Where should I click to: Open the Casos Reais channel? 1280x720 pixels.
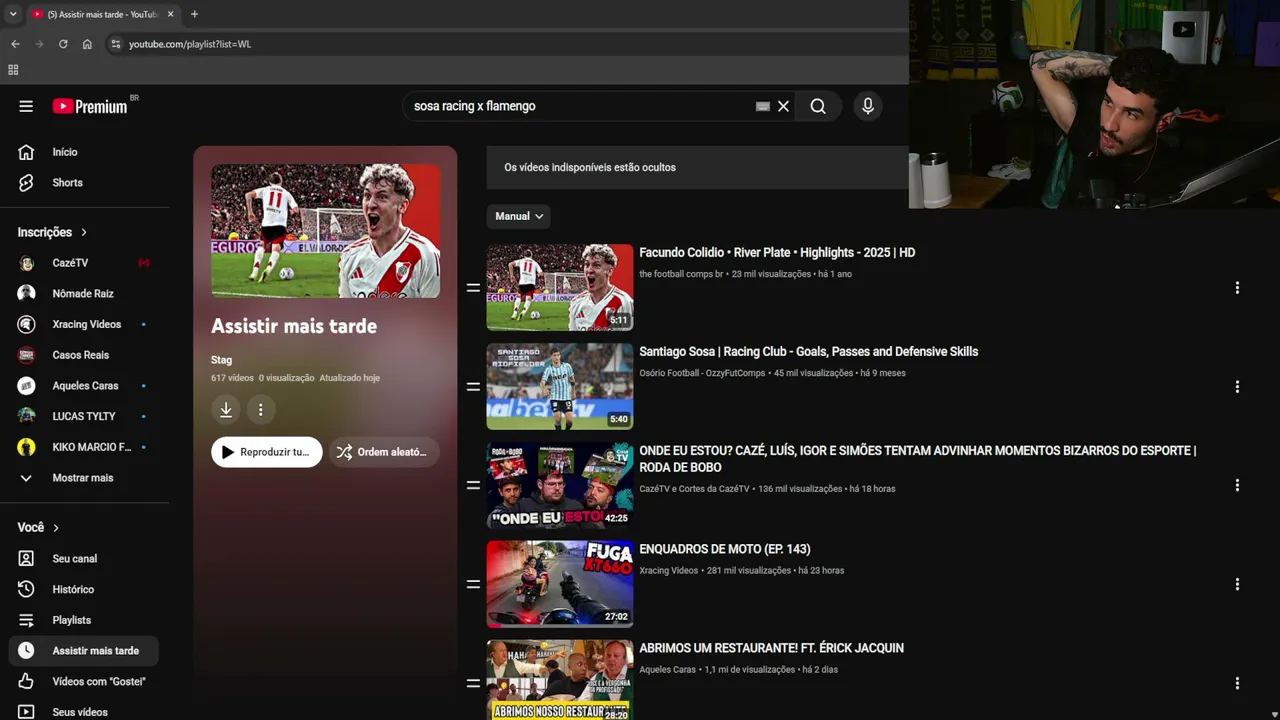tap(83, 355)
